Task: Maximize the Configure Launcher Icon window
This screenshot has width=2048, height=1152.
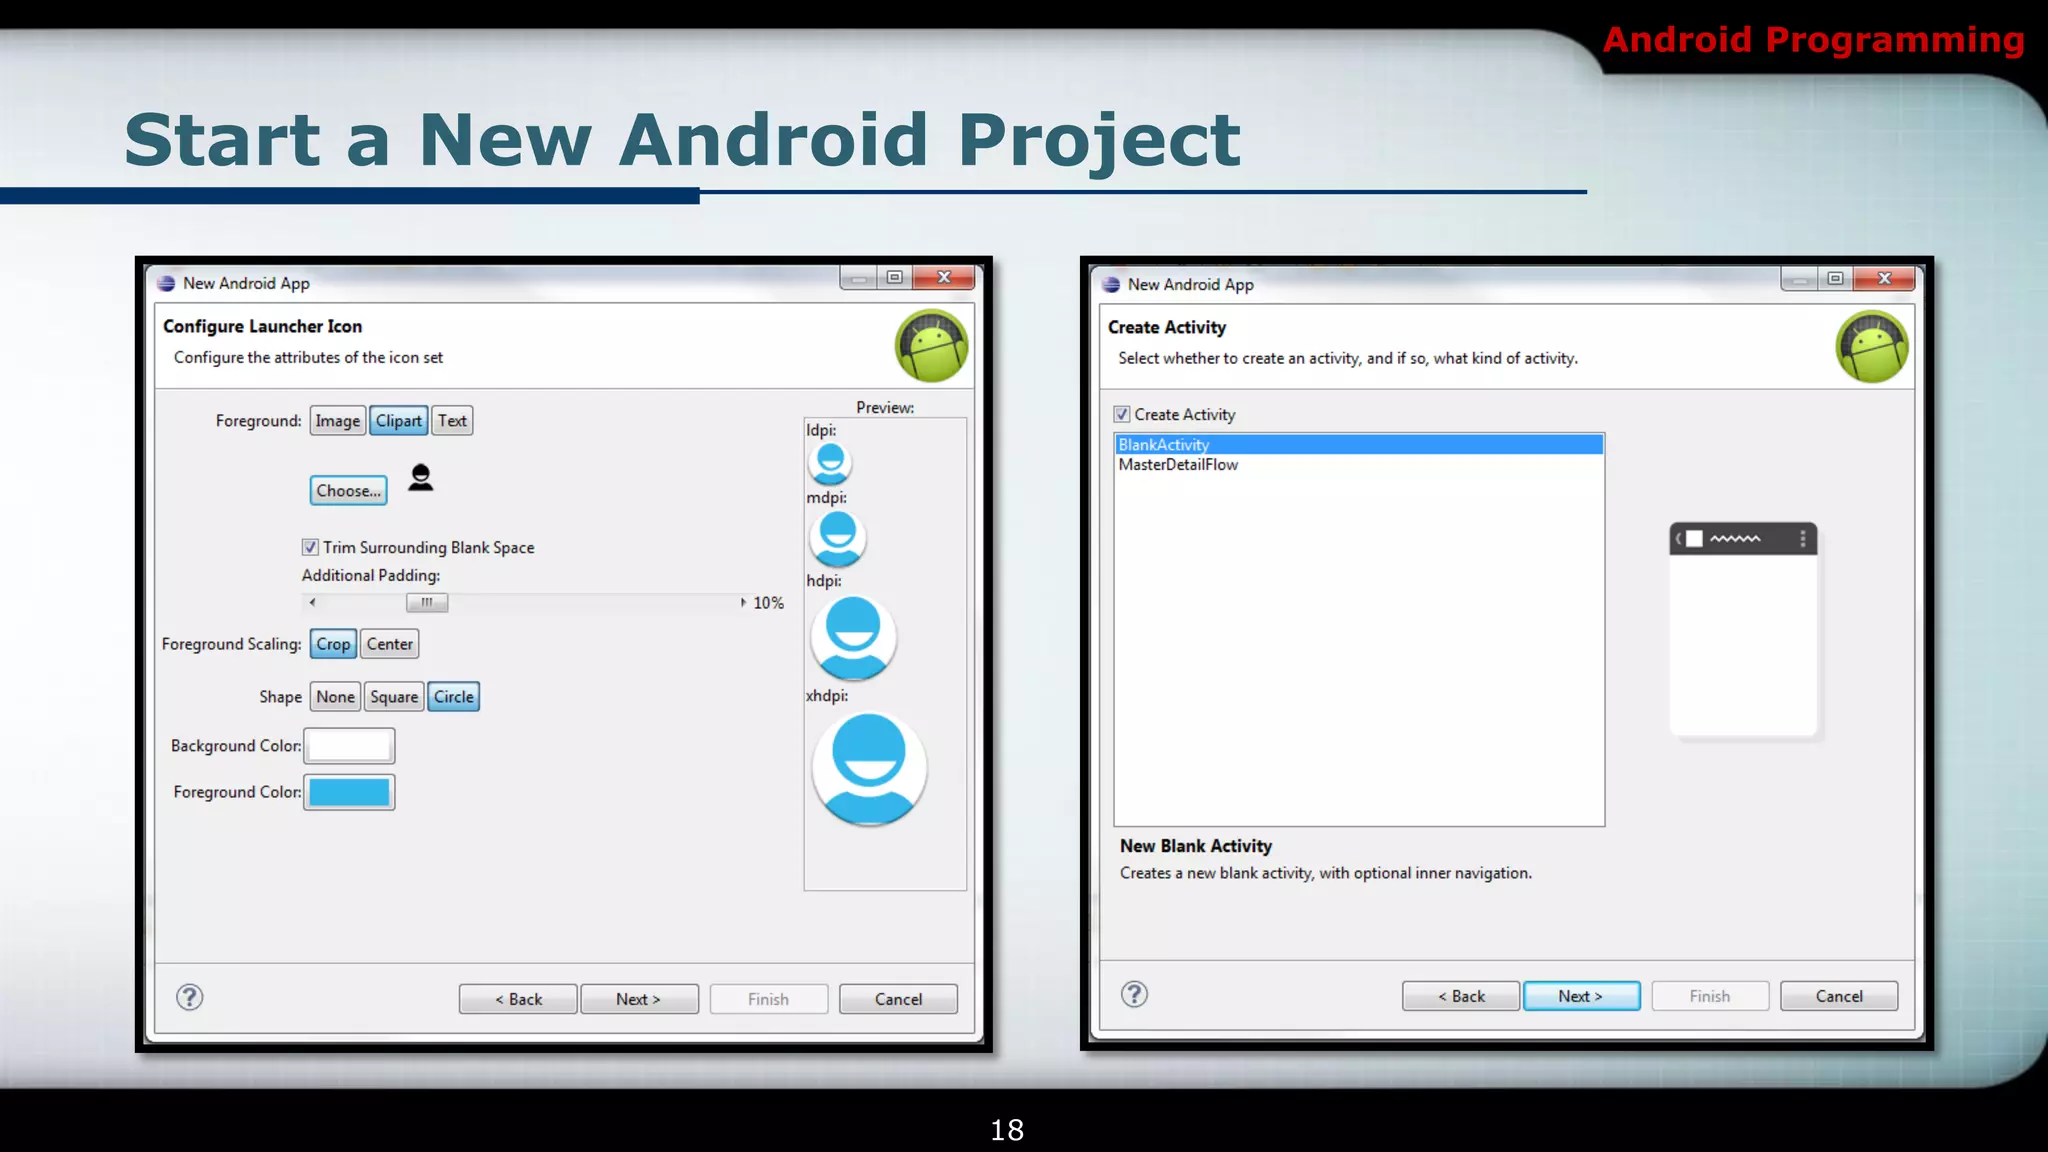Action: coord(895,277)
